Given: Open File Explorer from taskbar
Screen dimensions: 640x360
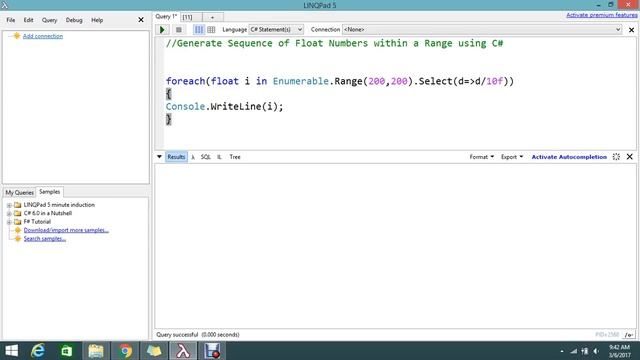Looking at the screenshot, I should click(x=96, y=351).
